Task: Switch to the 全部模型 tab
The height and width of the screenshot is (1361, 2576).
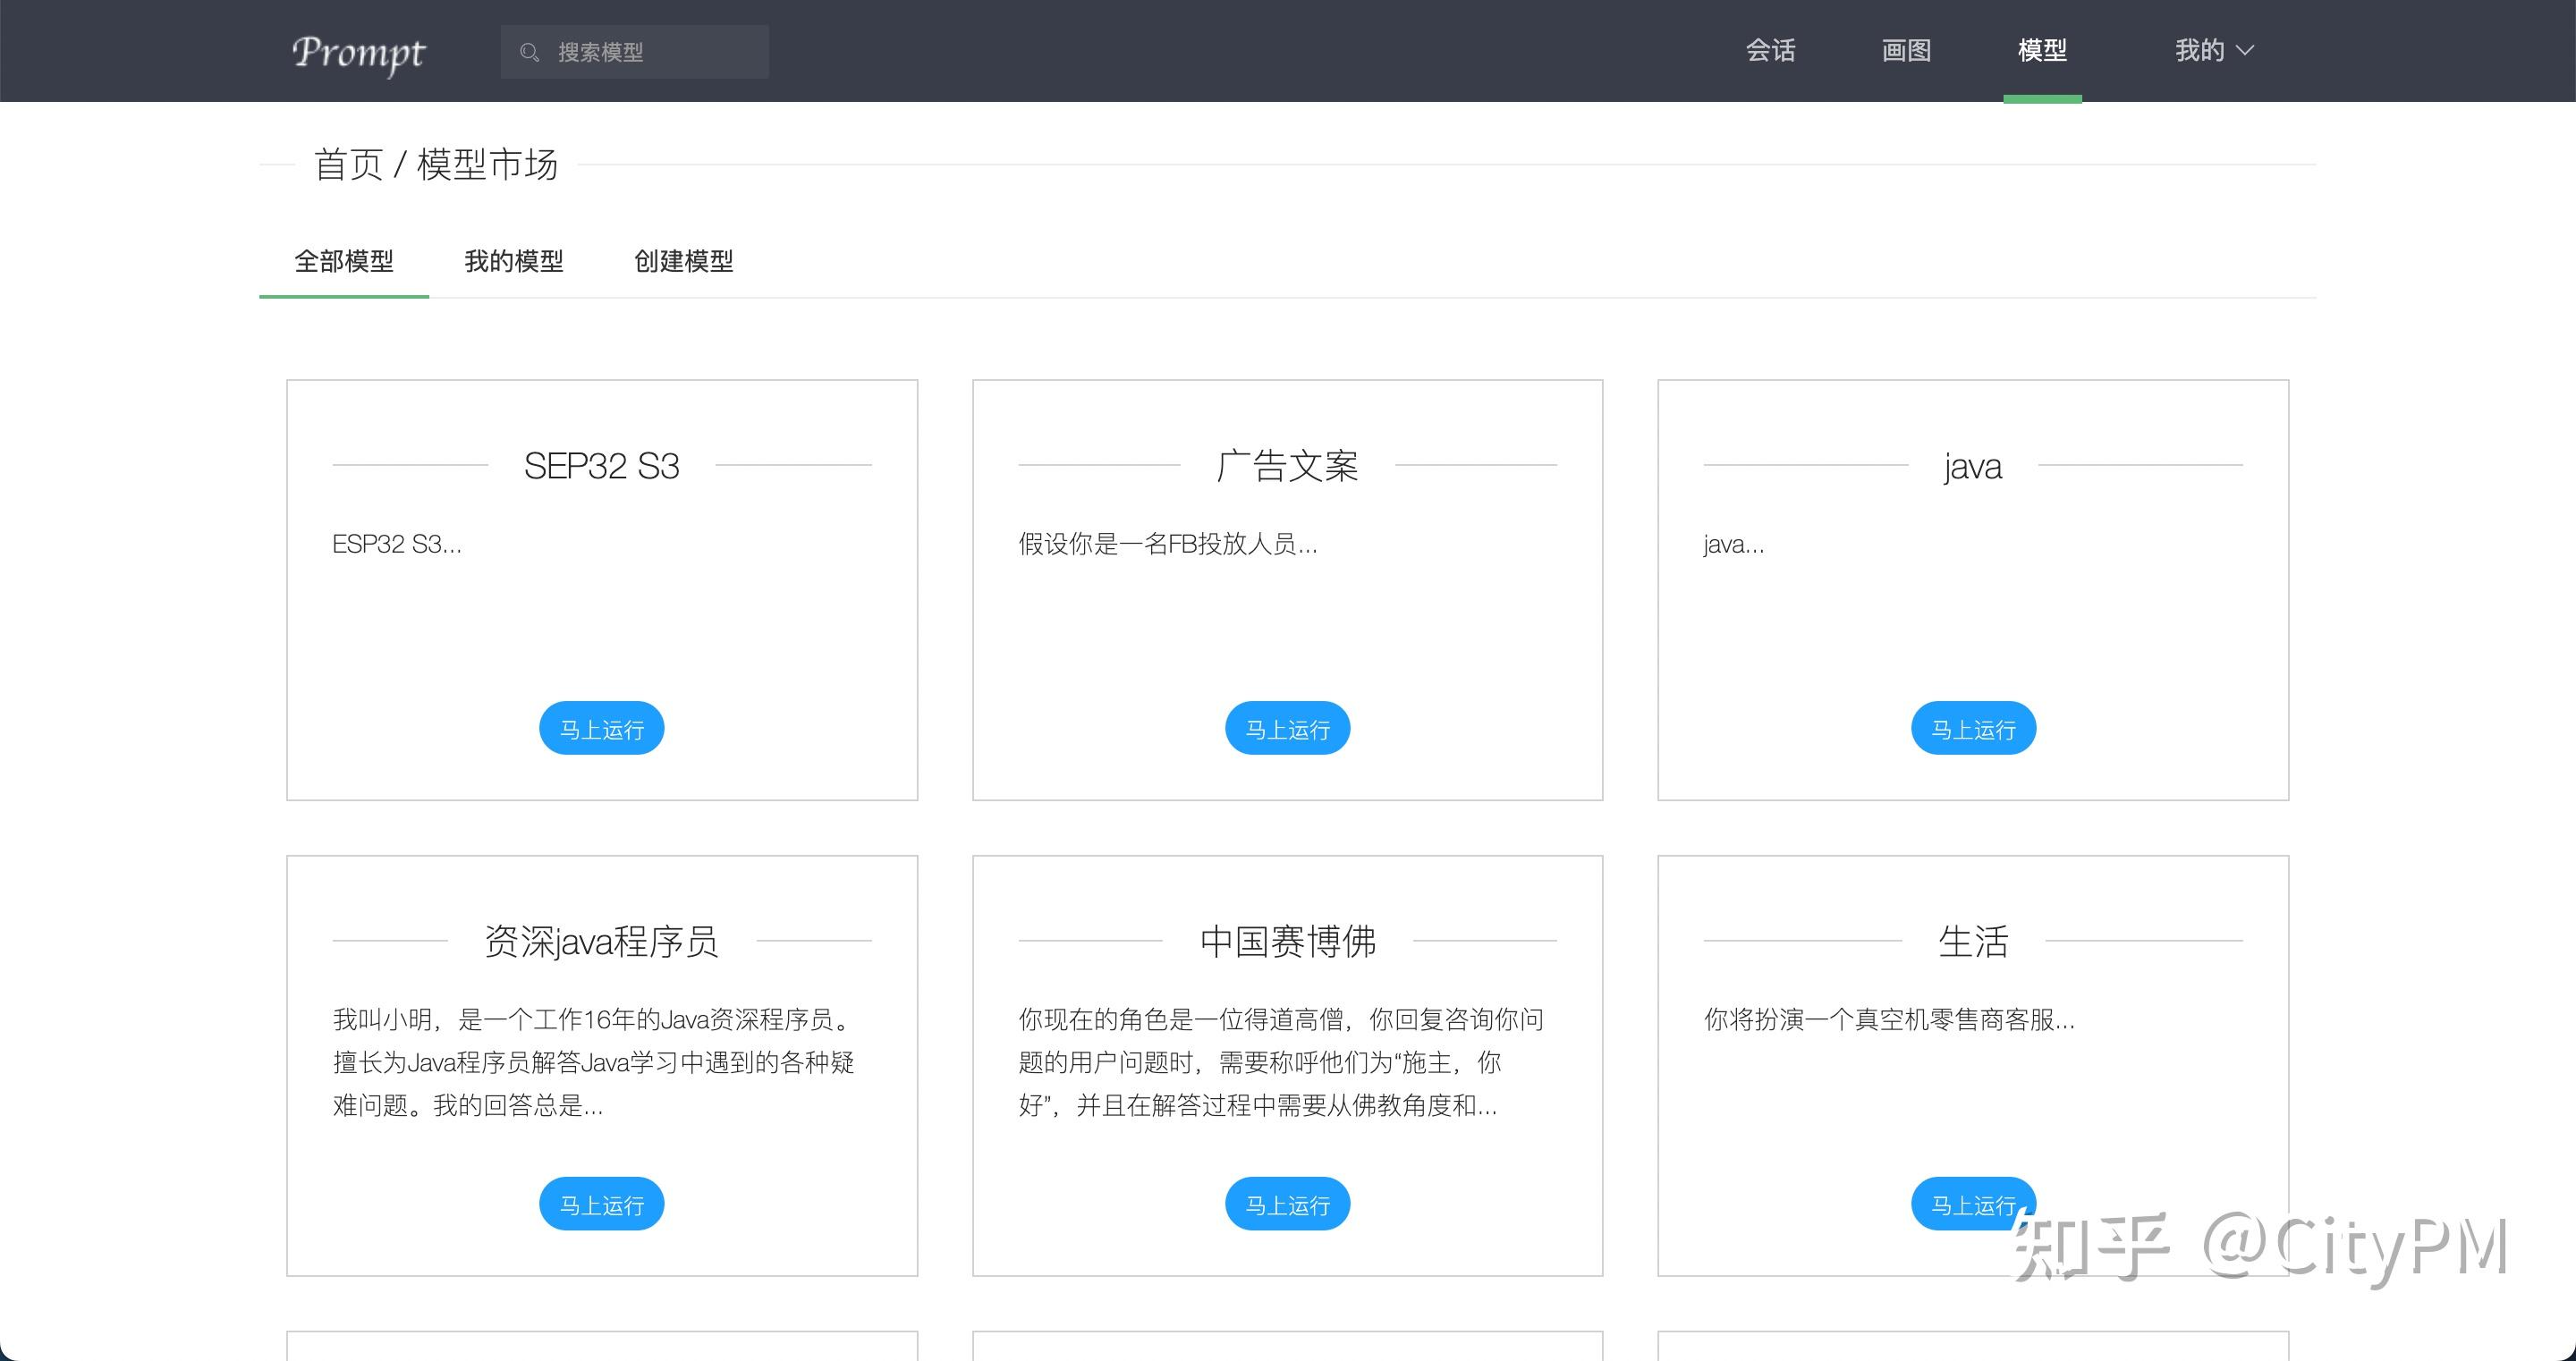Action: [344, 261]
